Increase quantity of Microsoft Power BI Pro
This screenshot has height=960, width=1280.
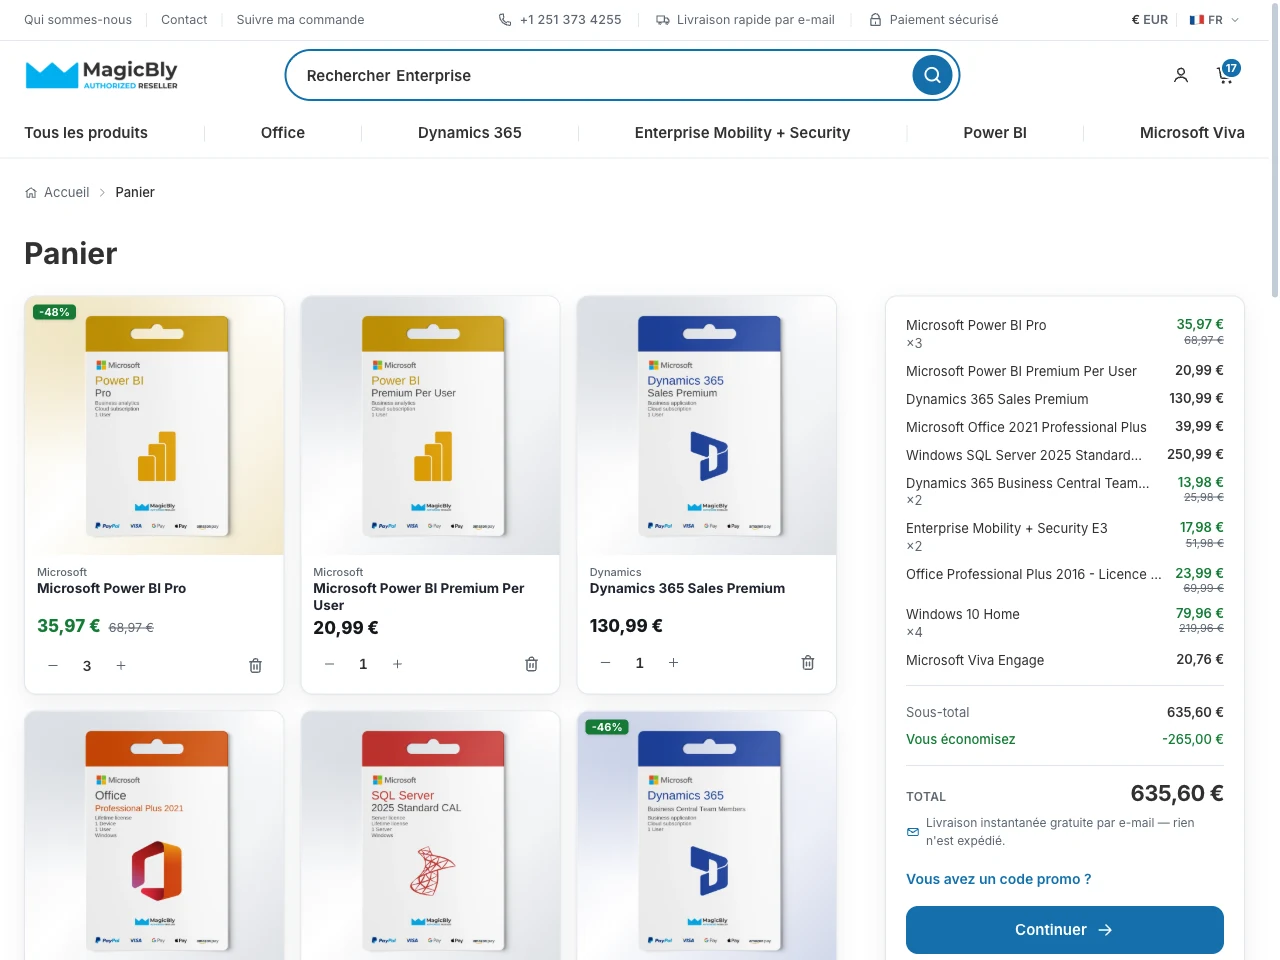[121, 665]
